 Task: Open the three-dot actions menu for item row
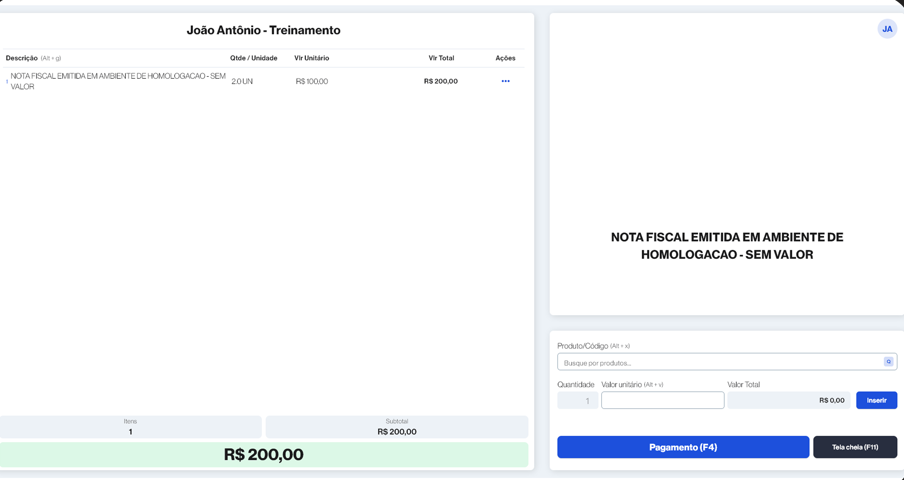[x=506, y=81]
